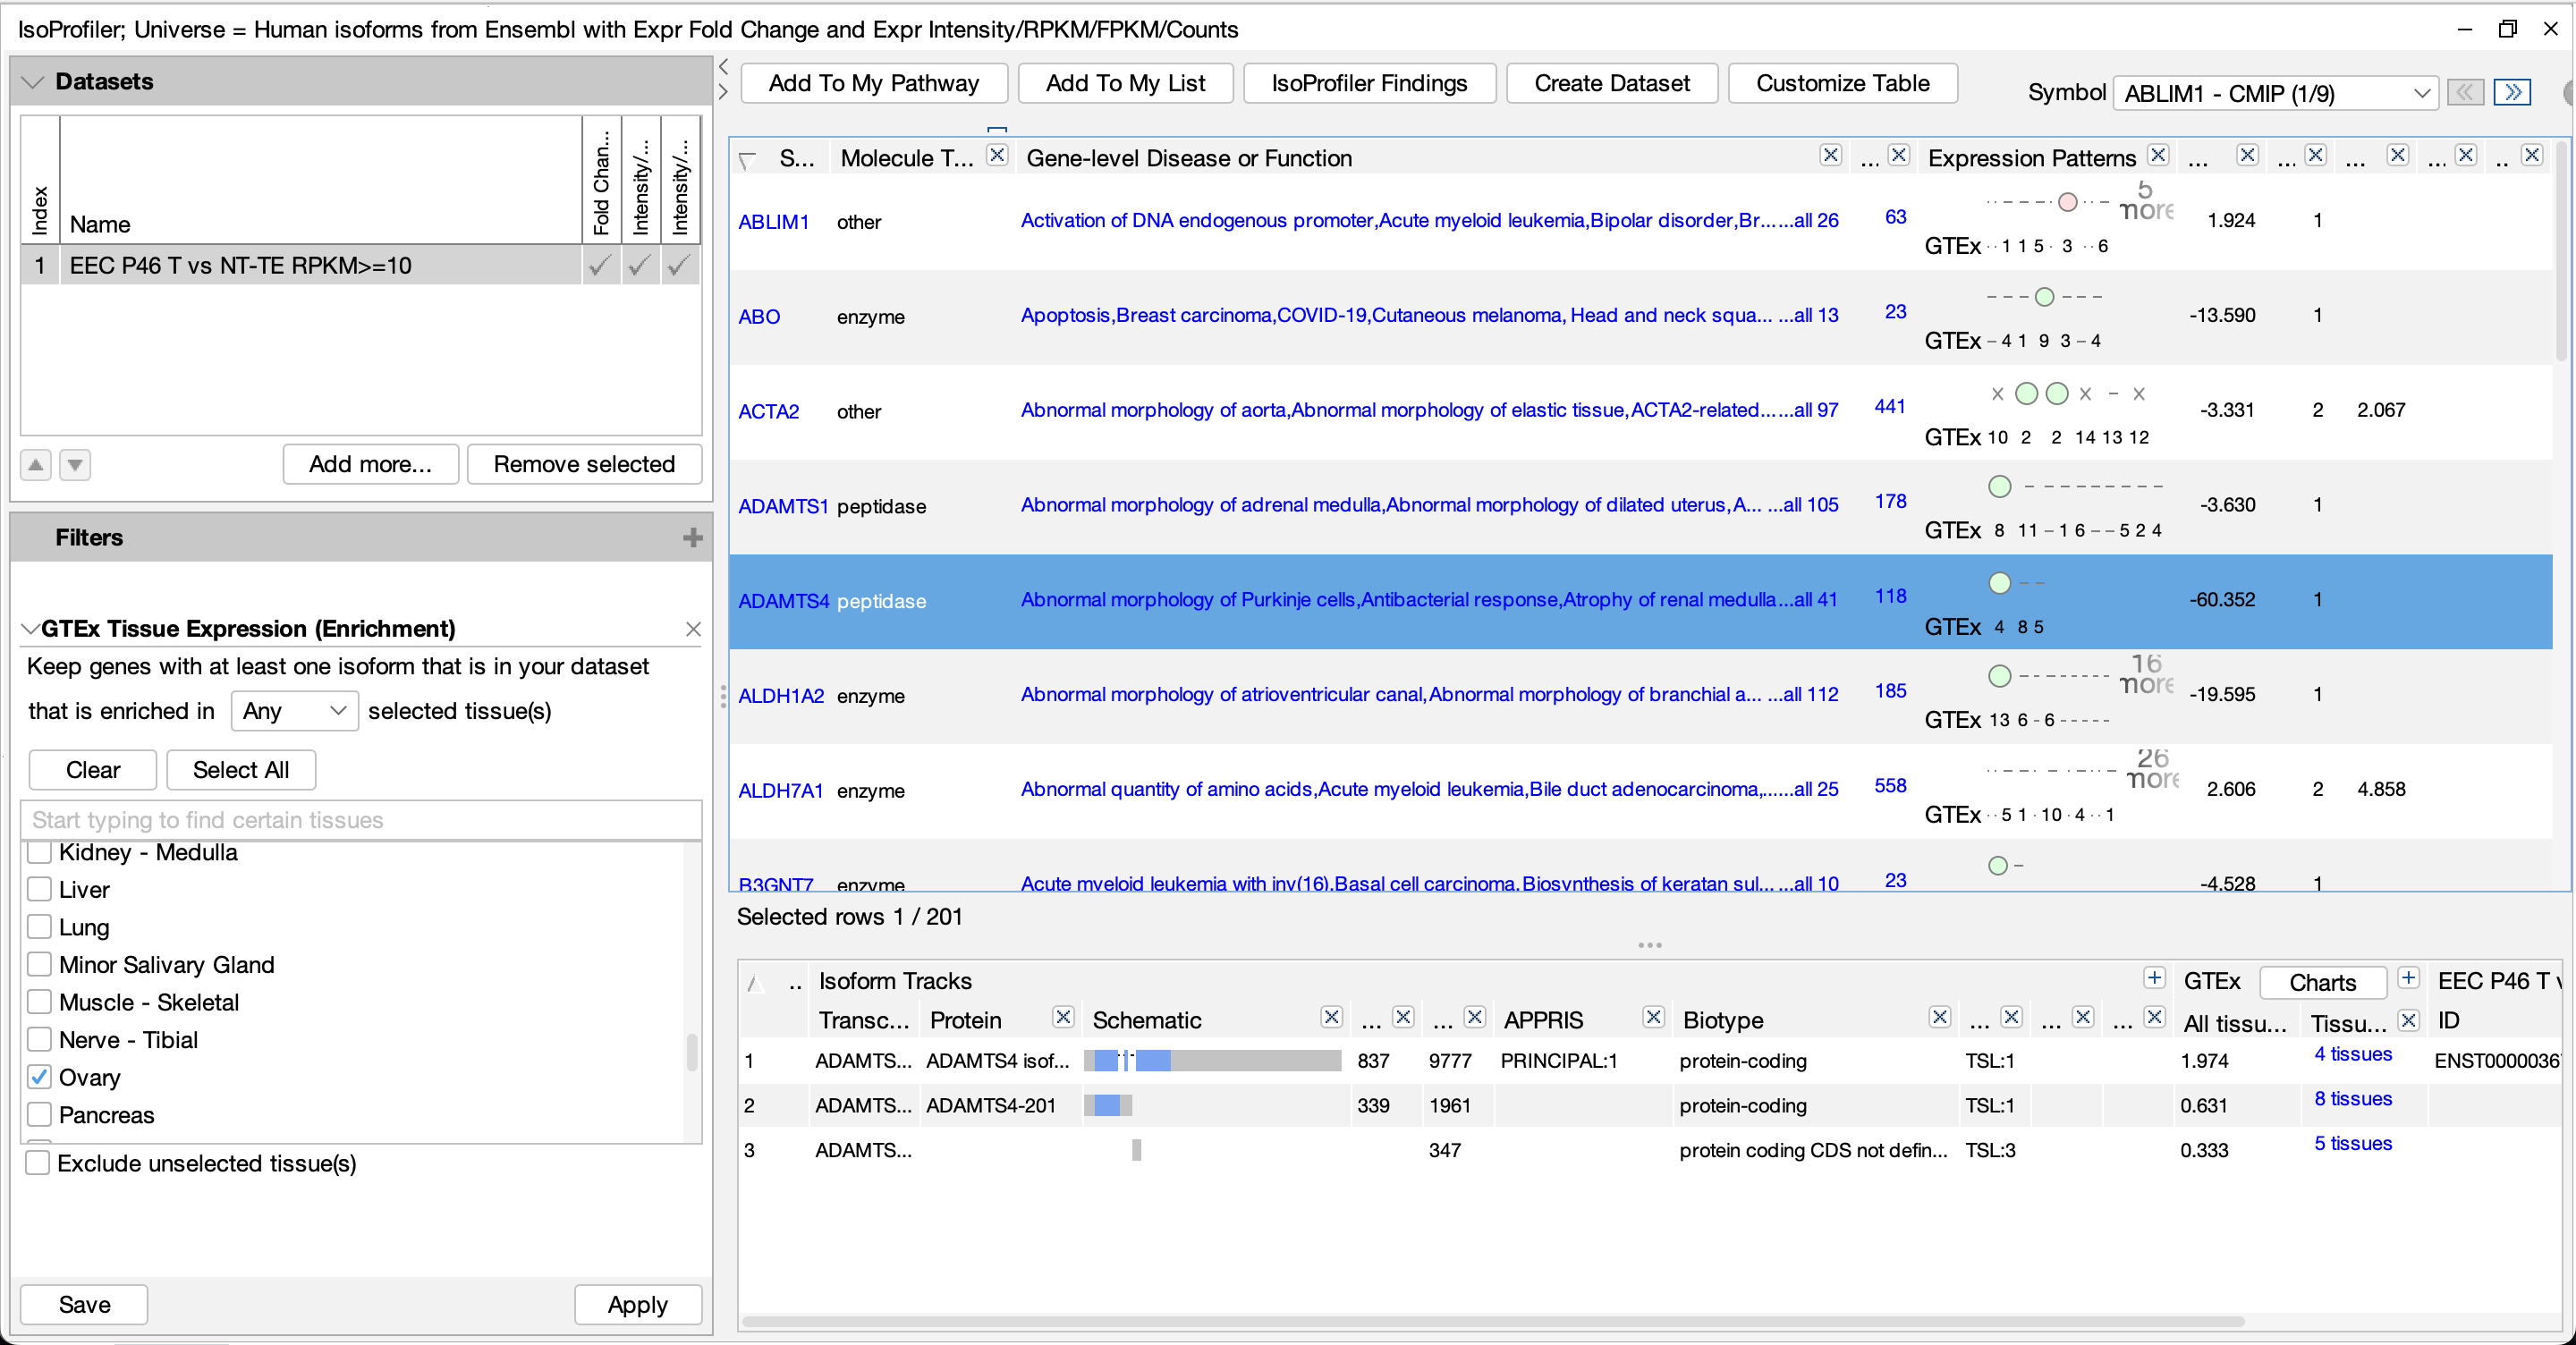
Task: Open the Any enrichment dropdown
Action: tap(294, 711)
